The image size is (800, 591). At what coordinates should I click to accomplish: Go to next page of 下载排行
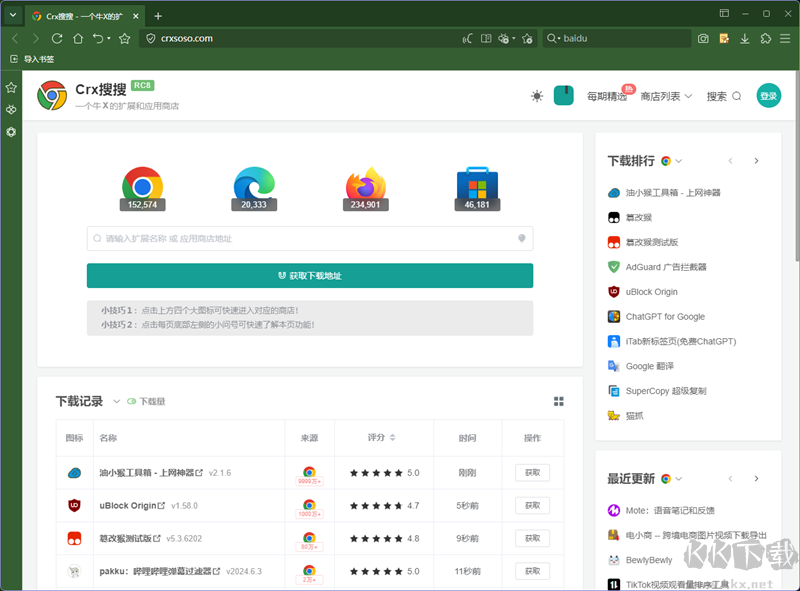[756, 161]
